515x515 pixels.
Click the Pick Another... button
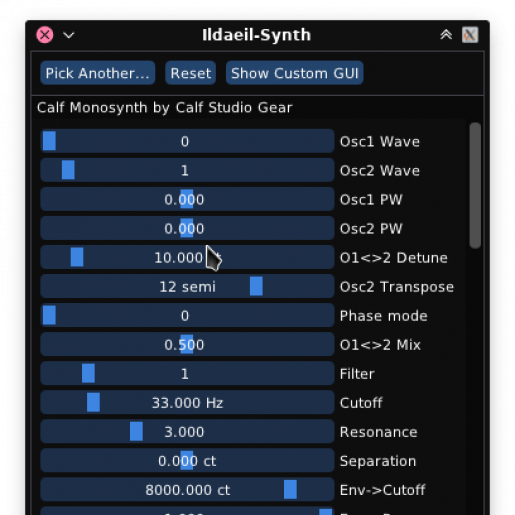[97, 73]
